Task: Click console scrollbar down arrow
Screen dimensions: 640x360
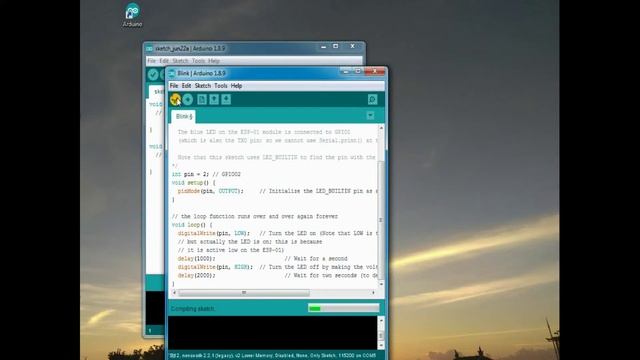Action: coord(381,346)
